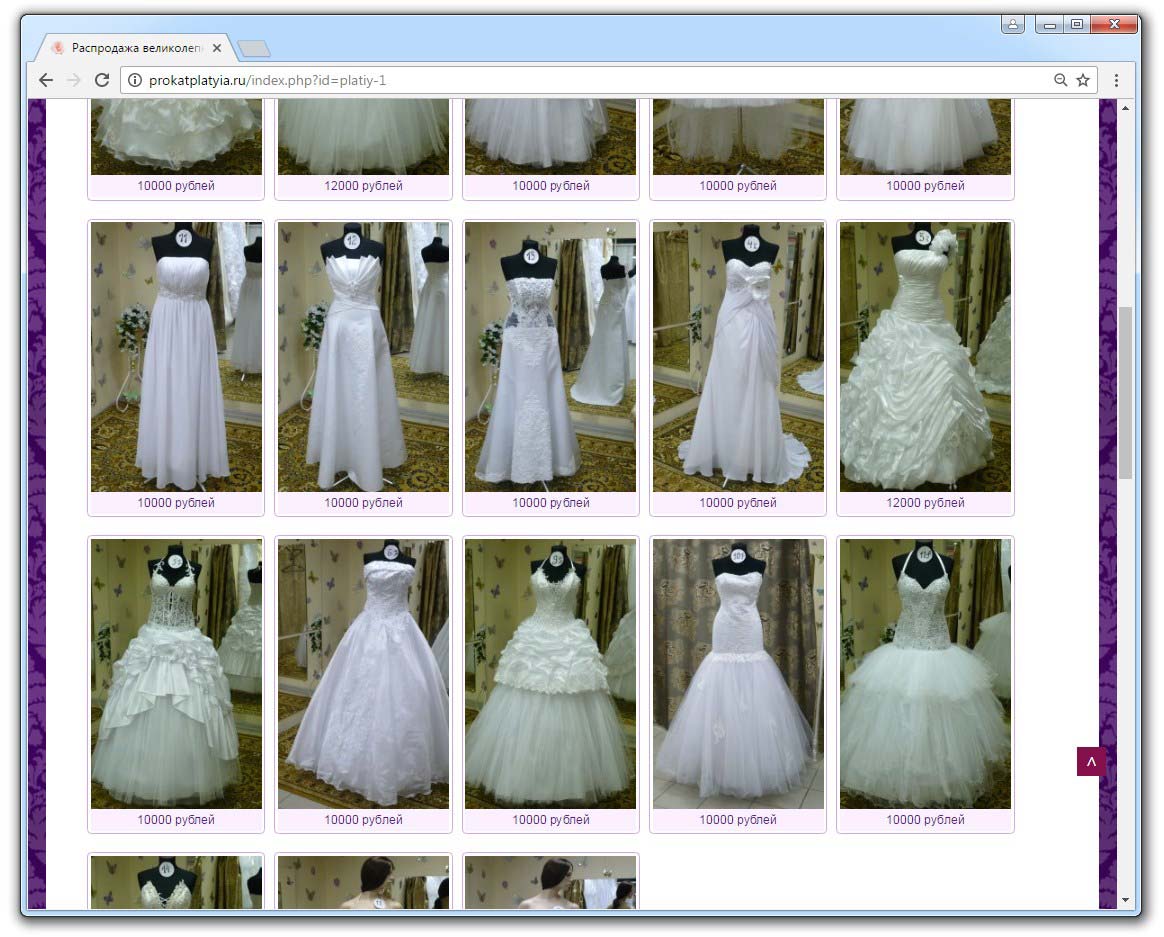Open the strapless organza A-line ballgown photo
Image resolution: width=1164 pixels, height=937 pixels.
pos(364,674)
